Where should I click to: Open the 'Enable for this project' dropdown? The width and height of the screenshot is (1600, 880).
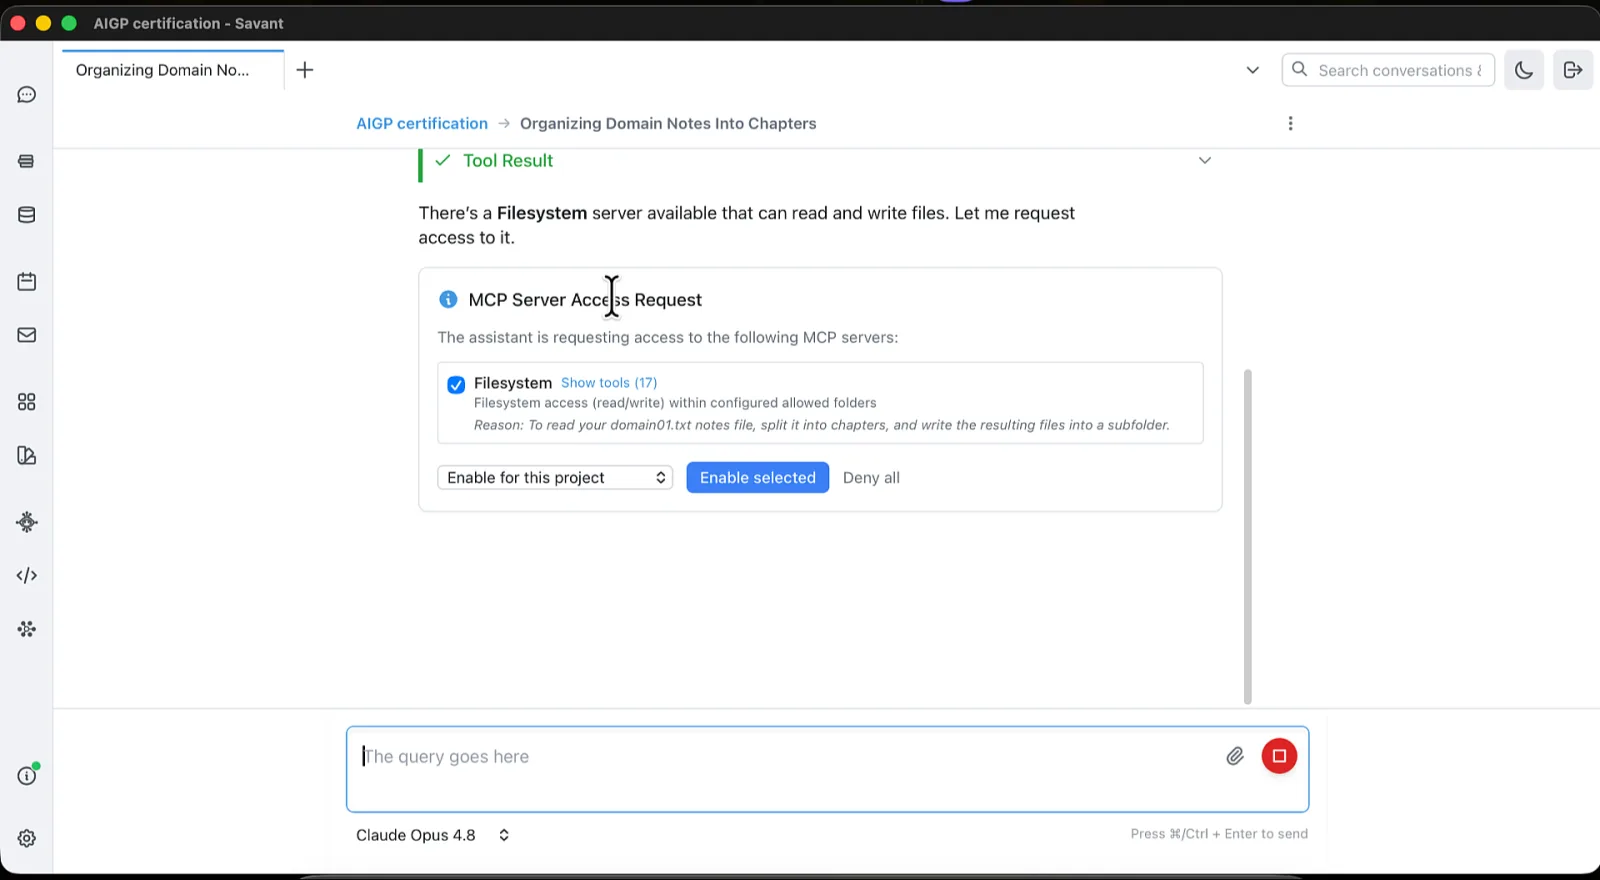point(555,478)
